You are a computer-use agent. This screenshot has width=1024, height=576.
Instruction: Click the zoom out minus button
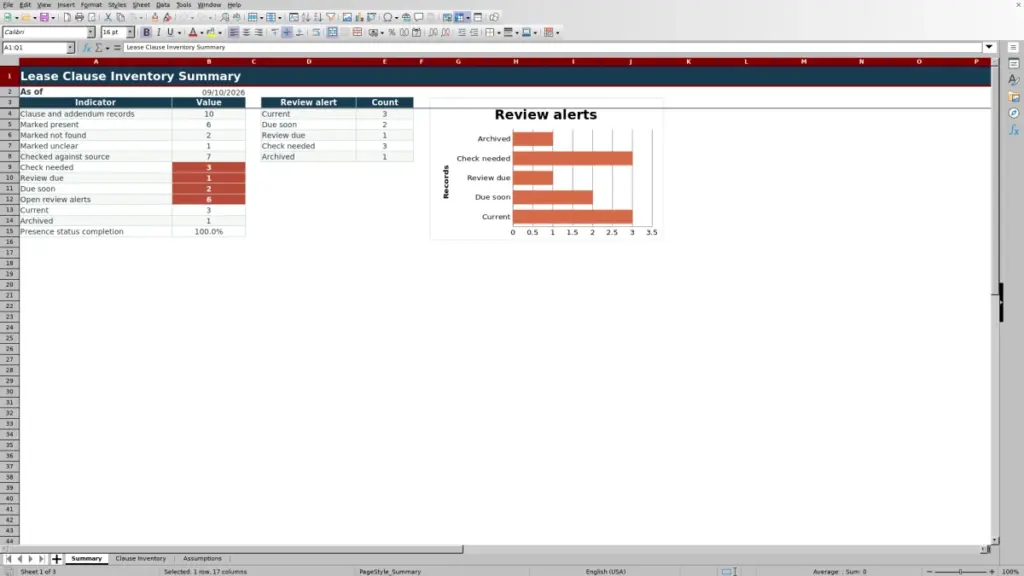pyautogui.click(x=929, y=571)
